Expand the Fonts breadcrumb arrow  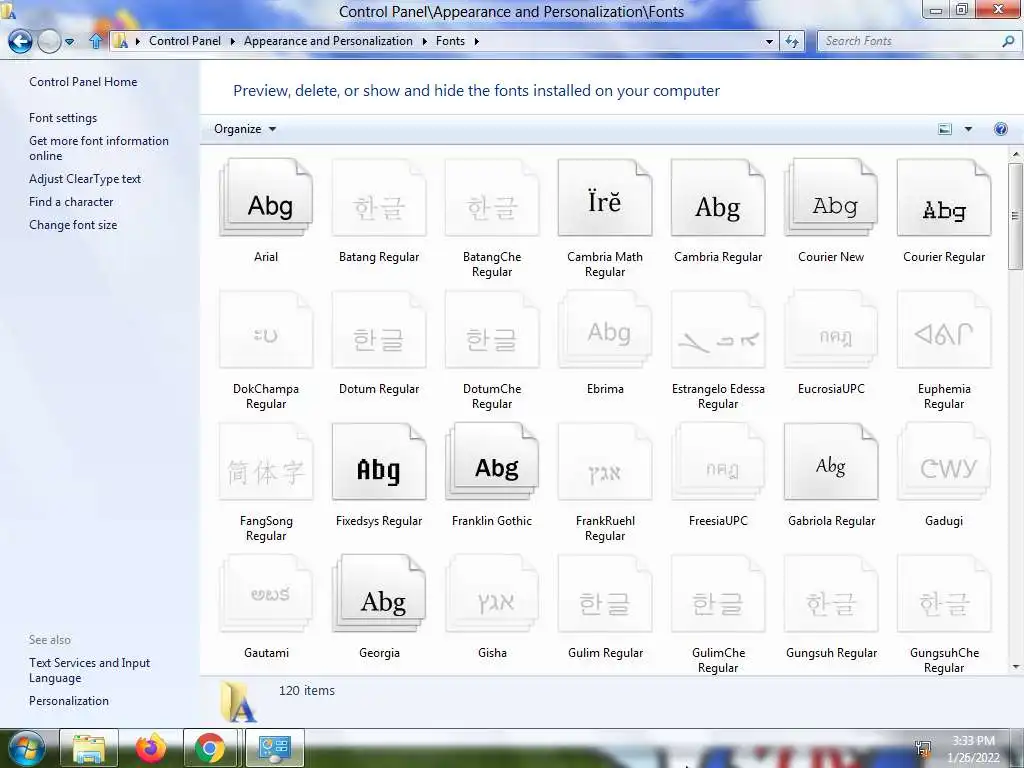click(476, 41)
